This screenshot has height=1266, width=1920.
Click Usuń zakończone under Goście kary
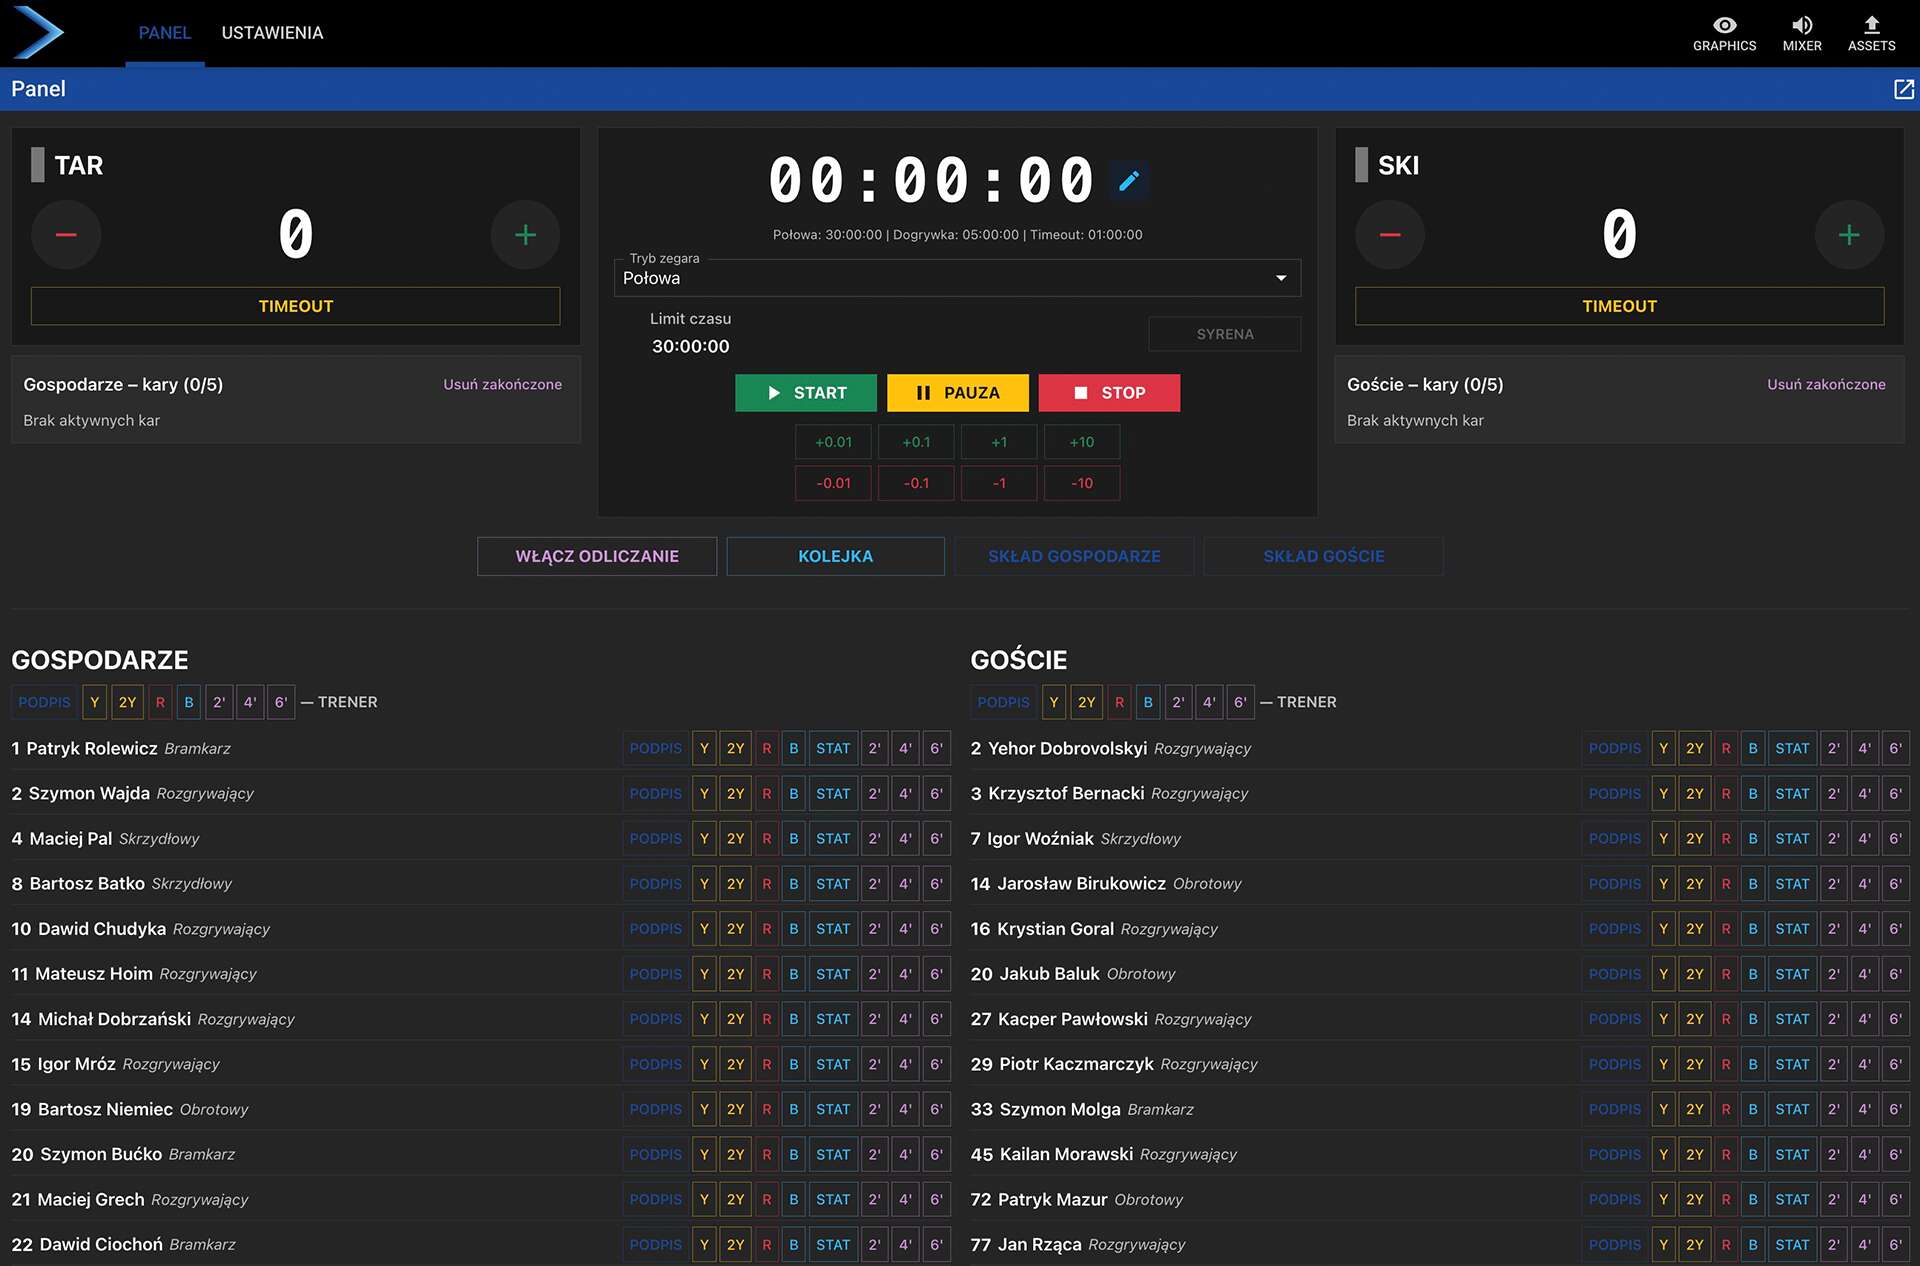(x=1825, y=384)
